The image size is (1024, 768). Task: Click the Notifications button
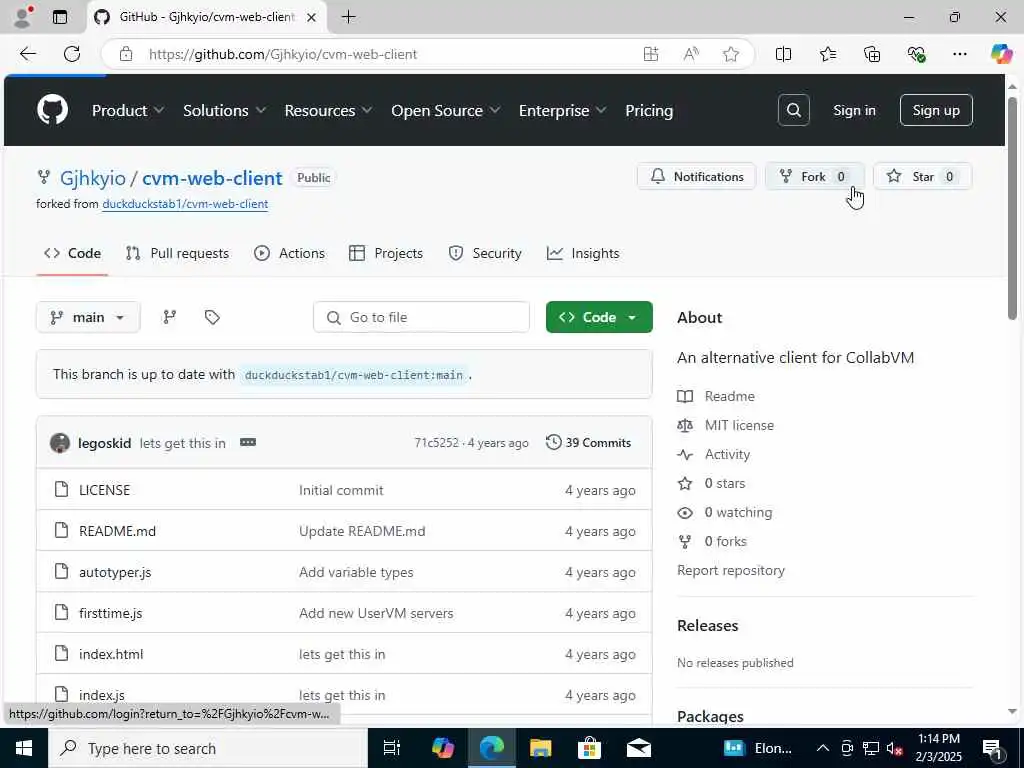point(697,176)
